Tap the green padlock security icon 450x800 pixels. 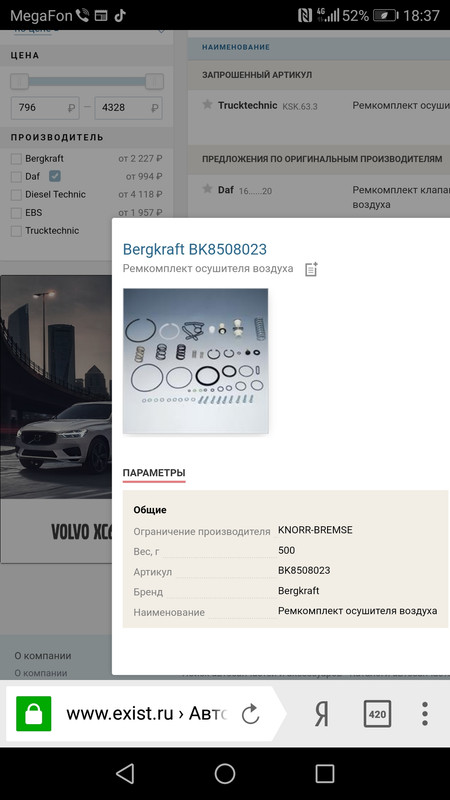coord(34,714)
